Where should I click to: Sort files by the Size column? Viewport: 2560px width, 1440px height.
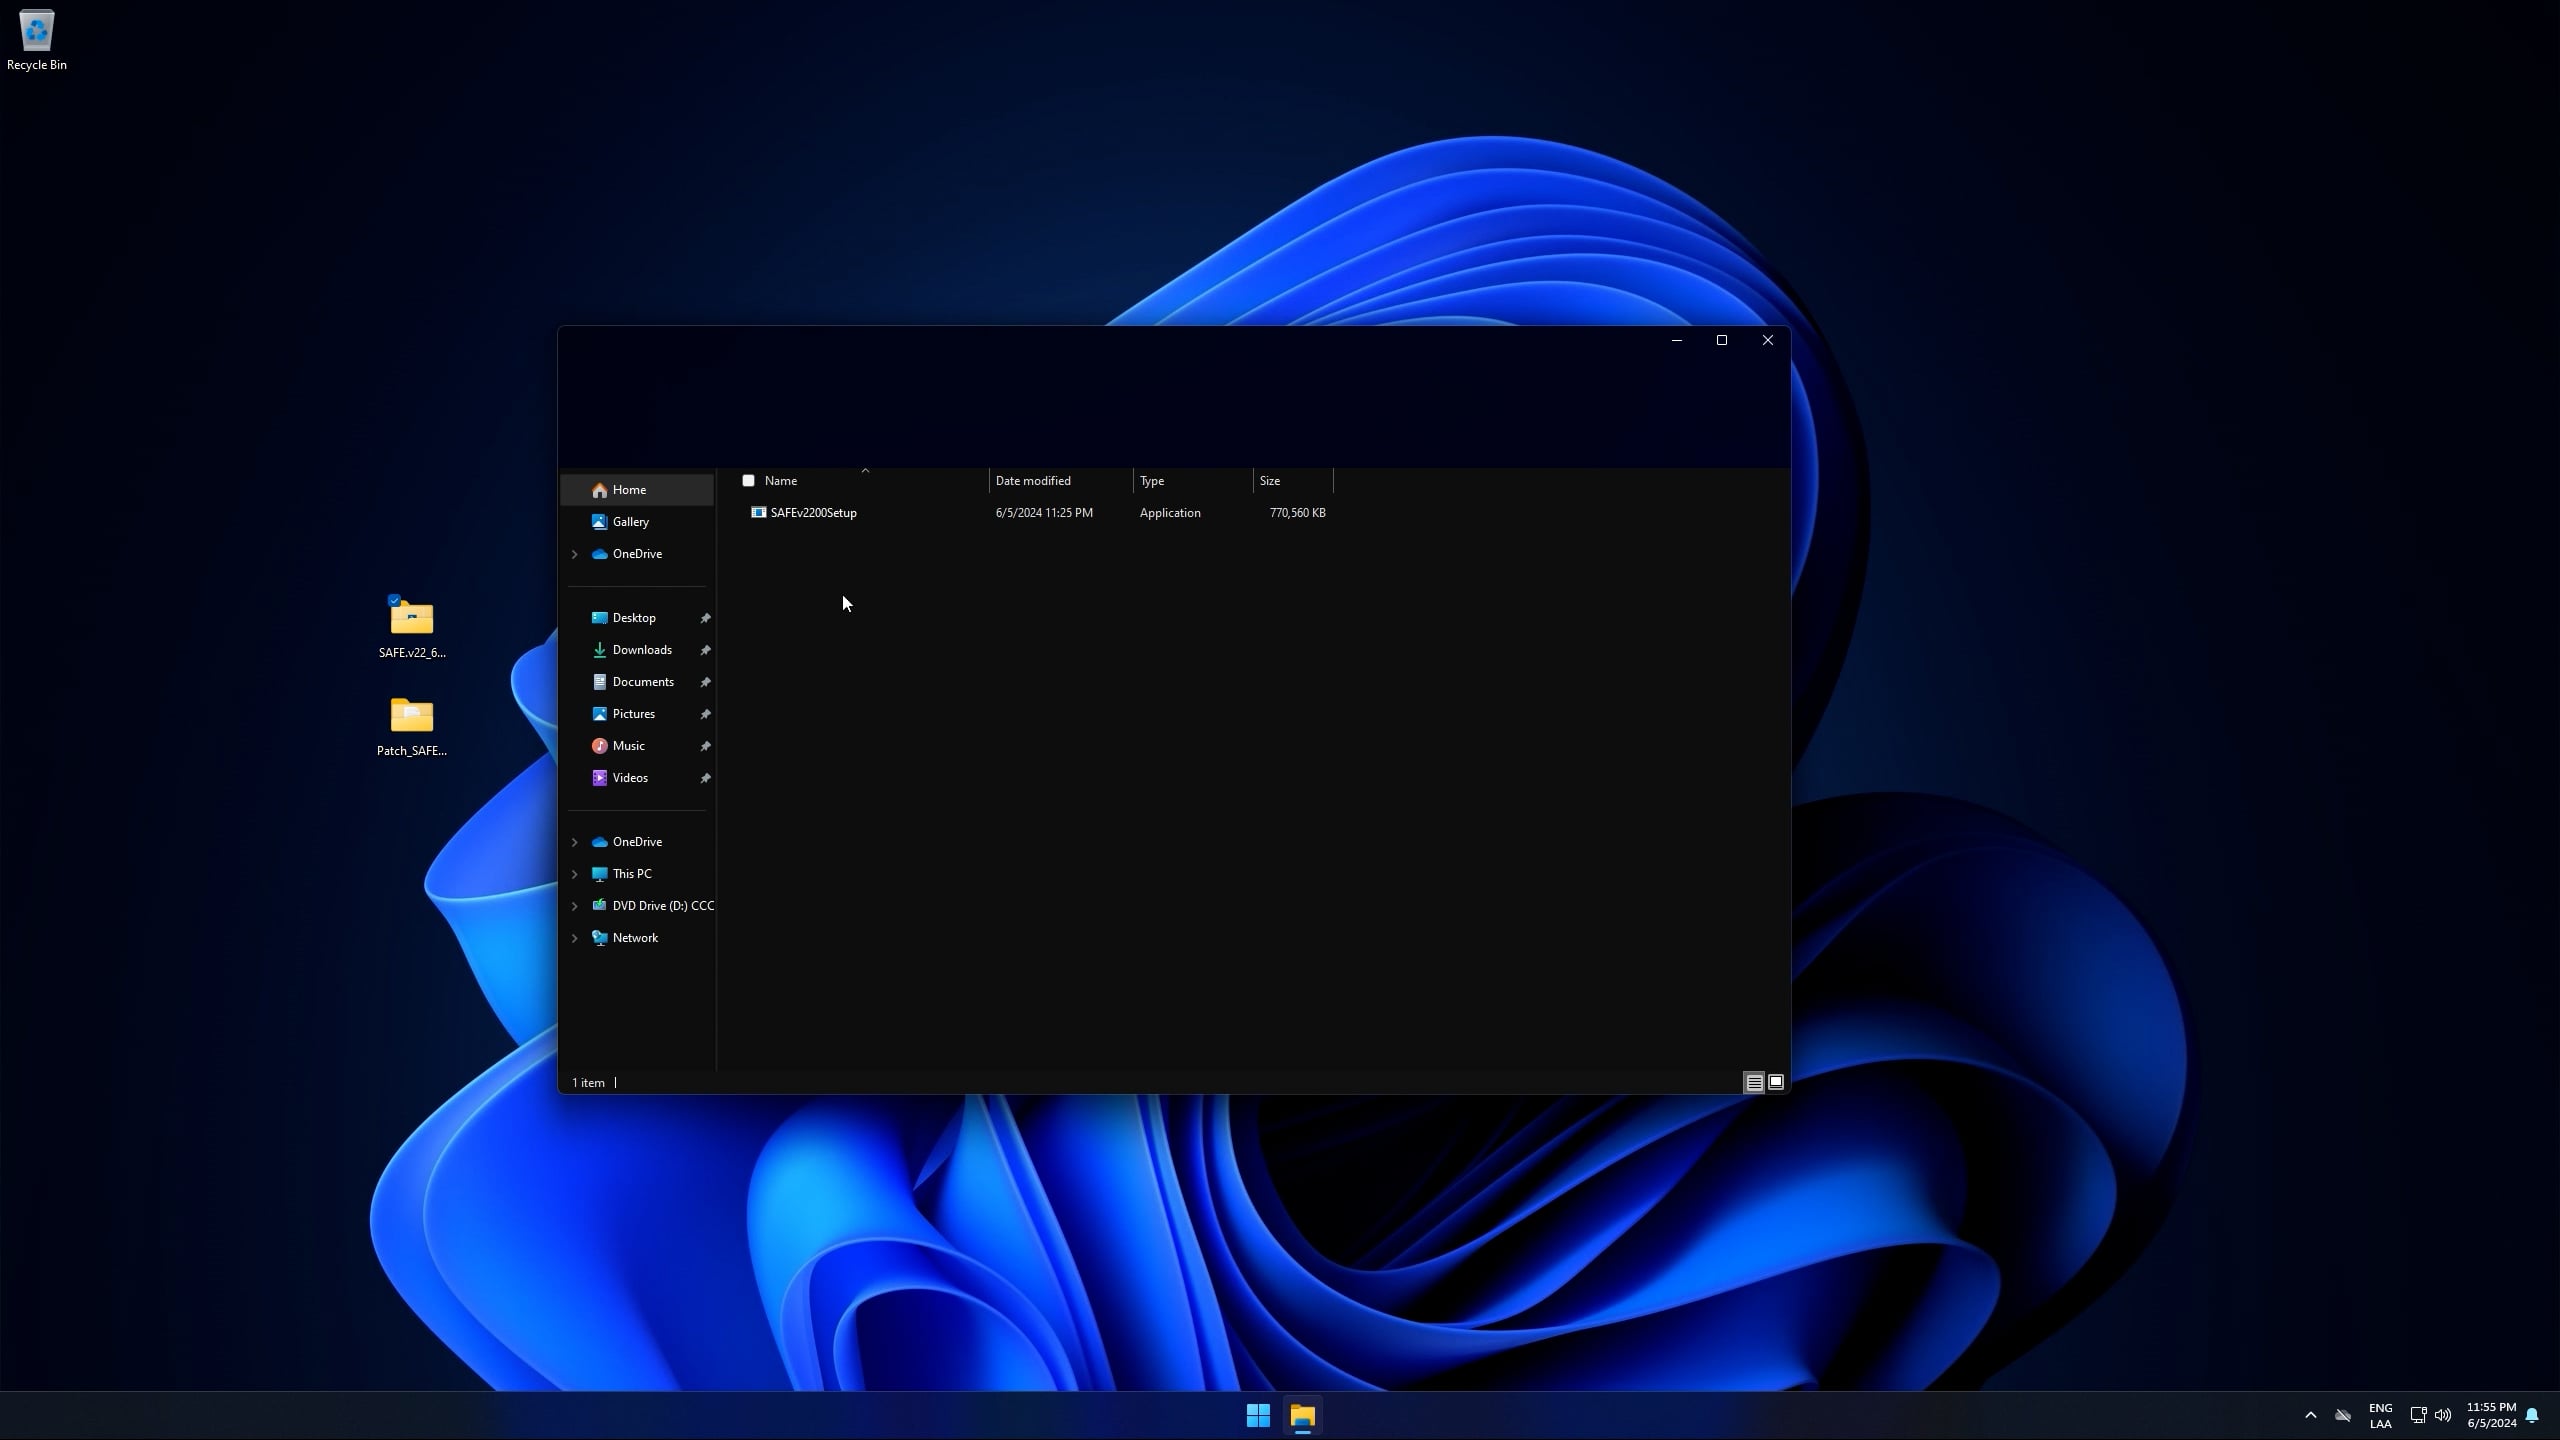(x=1270, y=481)
